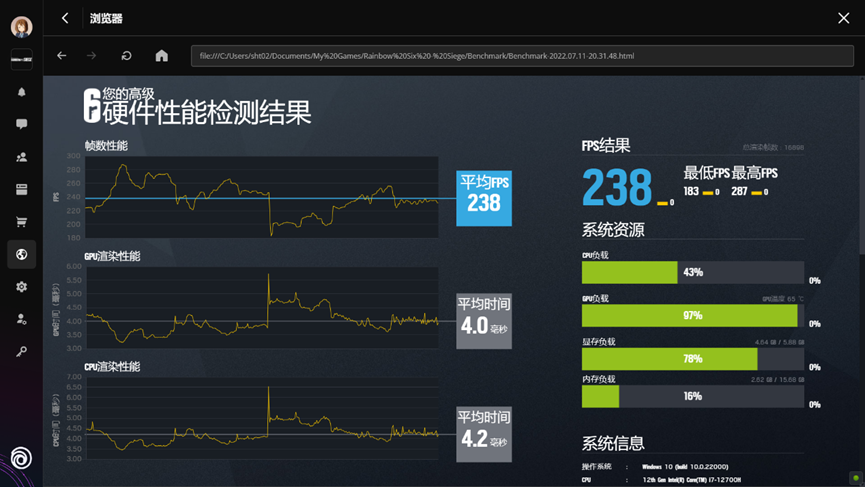This screenshot has width=865, height=487.
Task: Click the benchmark file URL address bar
Action: [520, 56]
